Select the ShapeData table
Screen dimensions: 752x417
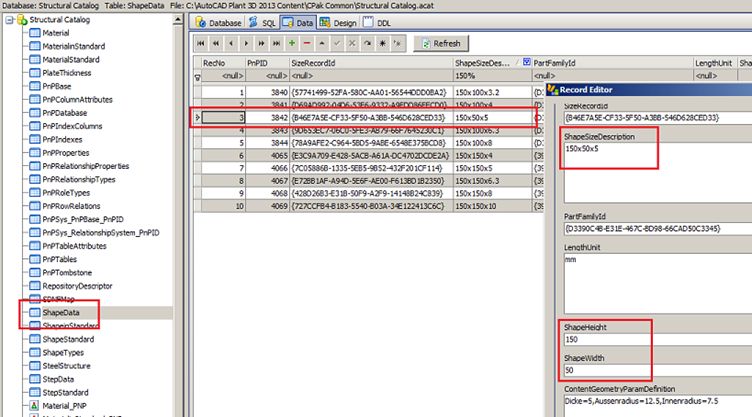pyautogui.click(x=61, y=312)
